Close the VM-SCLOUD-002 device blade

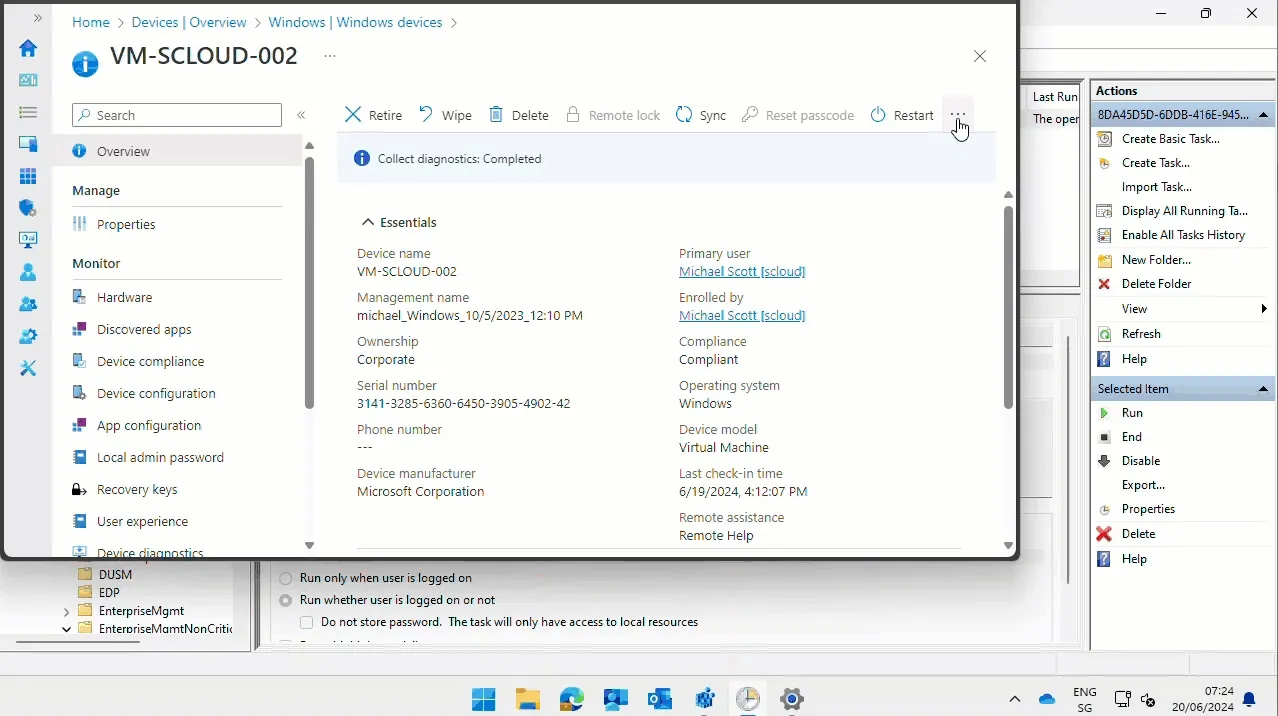coord(980,56)
